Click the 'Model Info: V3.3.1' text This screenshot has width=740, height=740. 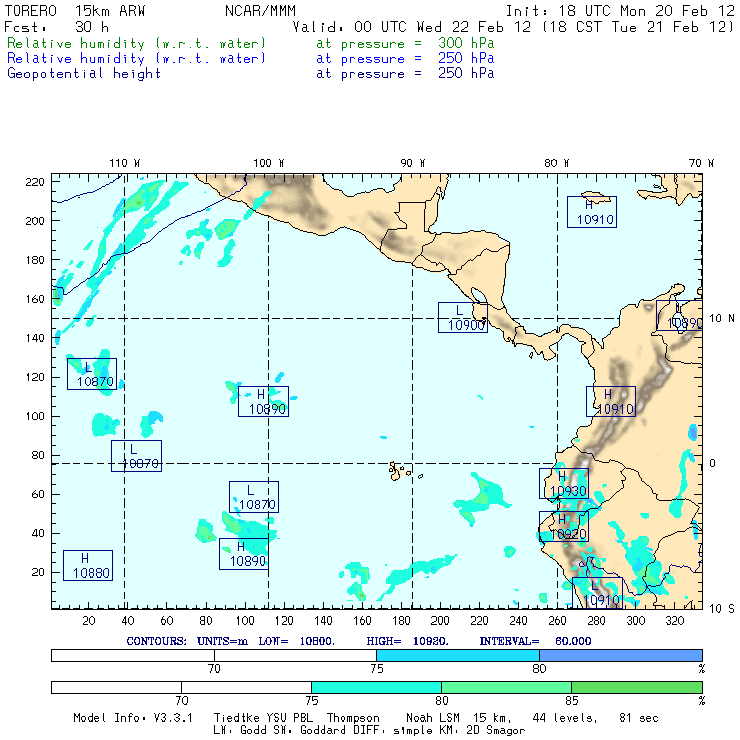(133, 718)
